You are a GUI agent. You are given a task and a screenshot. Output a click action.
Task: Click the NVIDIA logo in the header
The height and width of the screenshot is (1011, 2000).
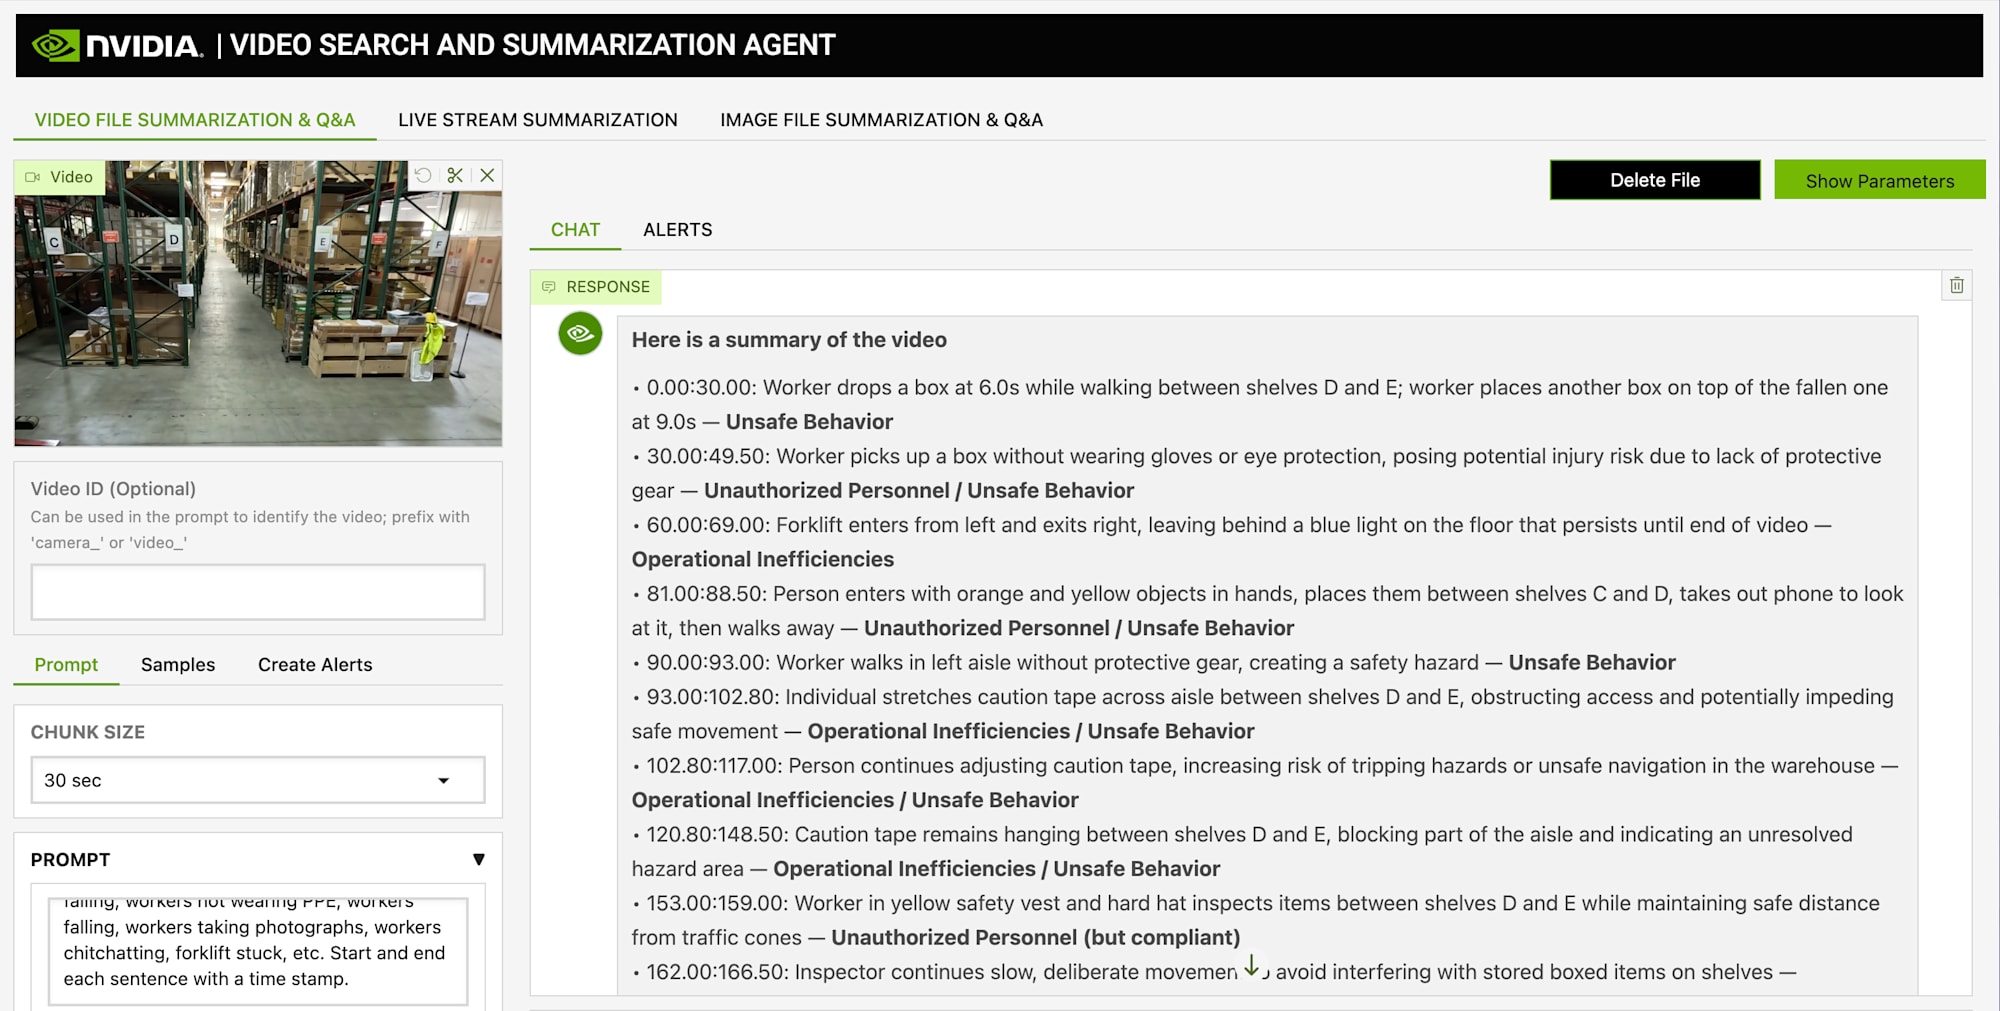pyautogui.click(x=117, y=45)
